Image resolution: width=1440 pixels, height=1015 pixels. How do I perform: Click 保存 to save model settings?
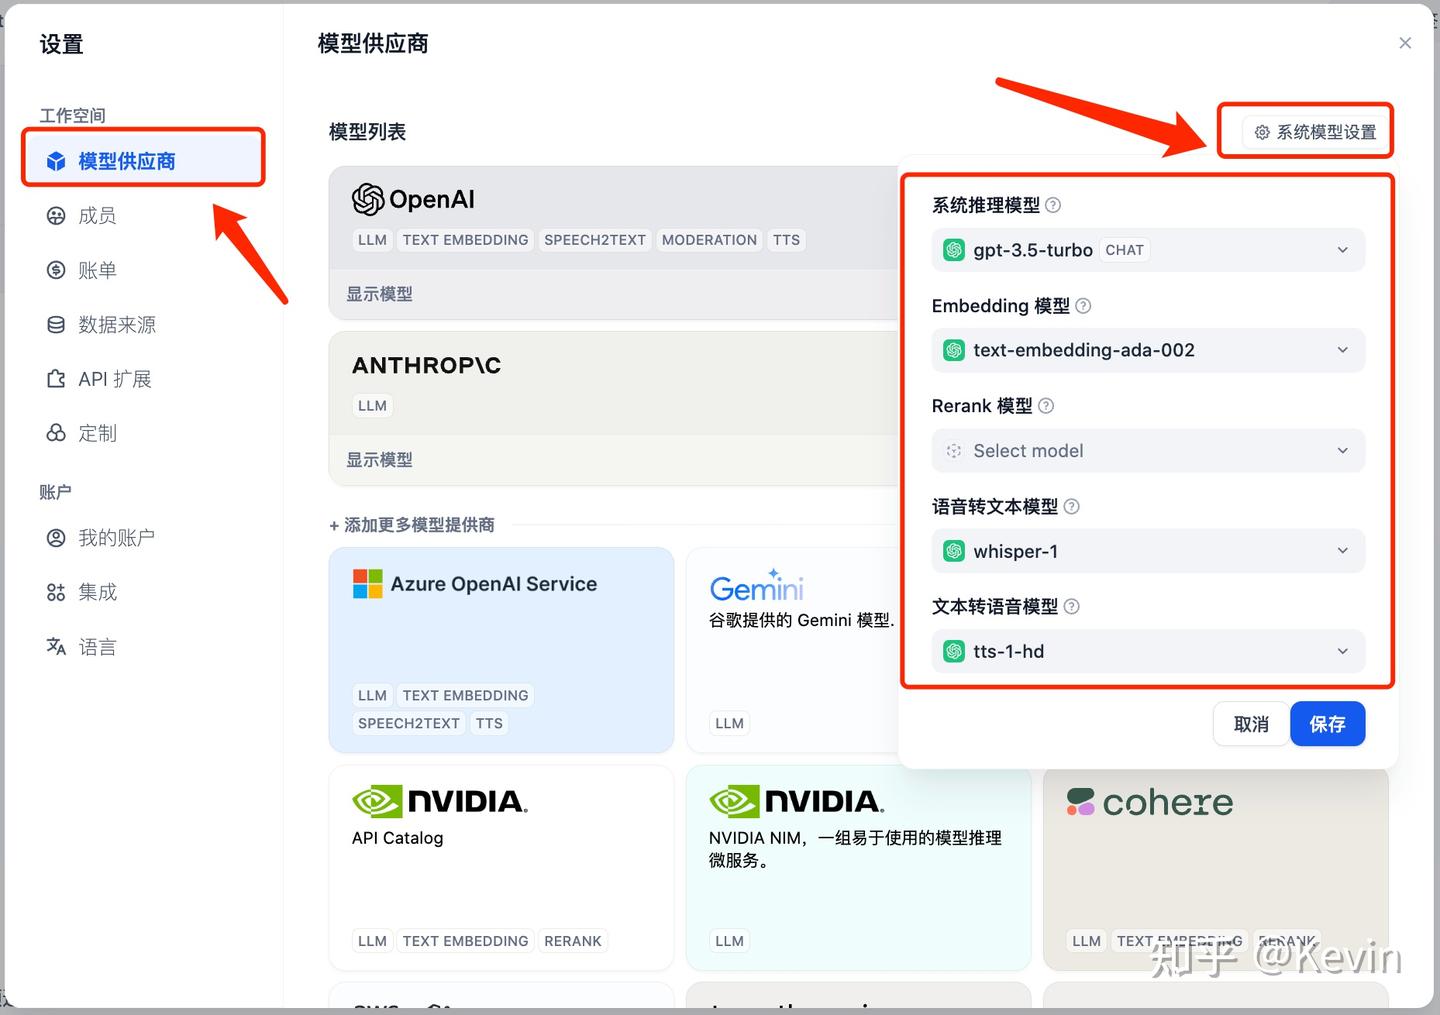coord(1327,724)
